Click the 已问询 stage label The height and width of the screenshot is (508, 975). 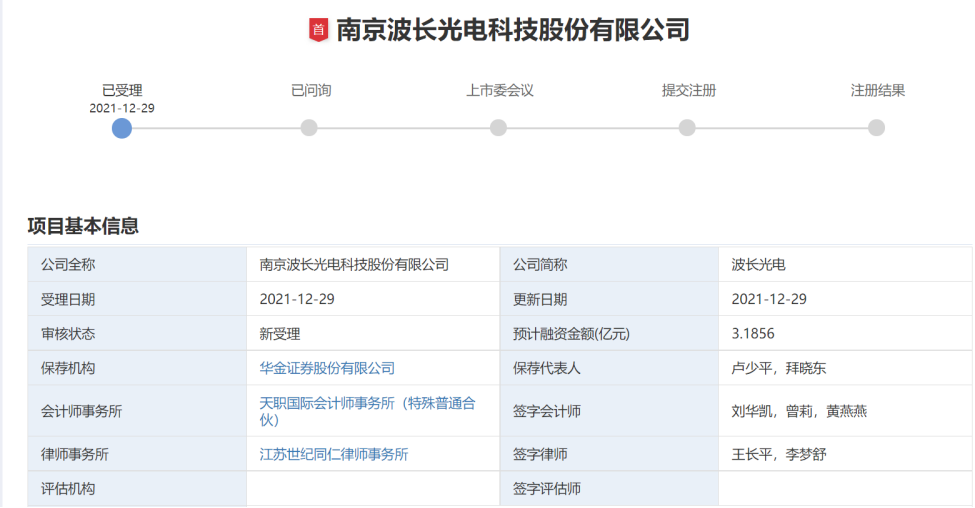point(311,90)
